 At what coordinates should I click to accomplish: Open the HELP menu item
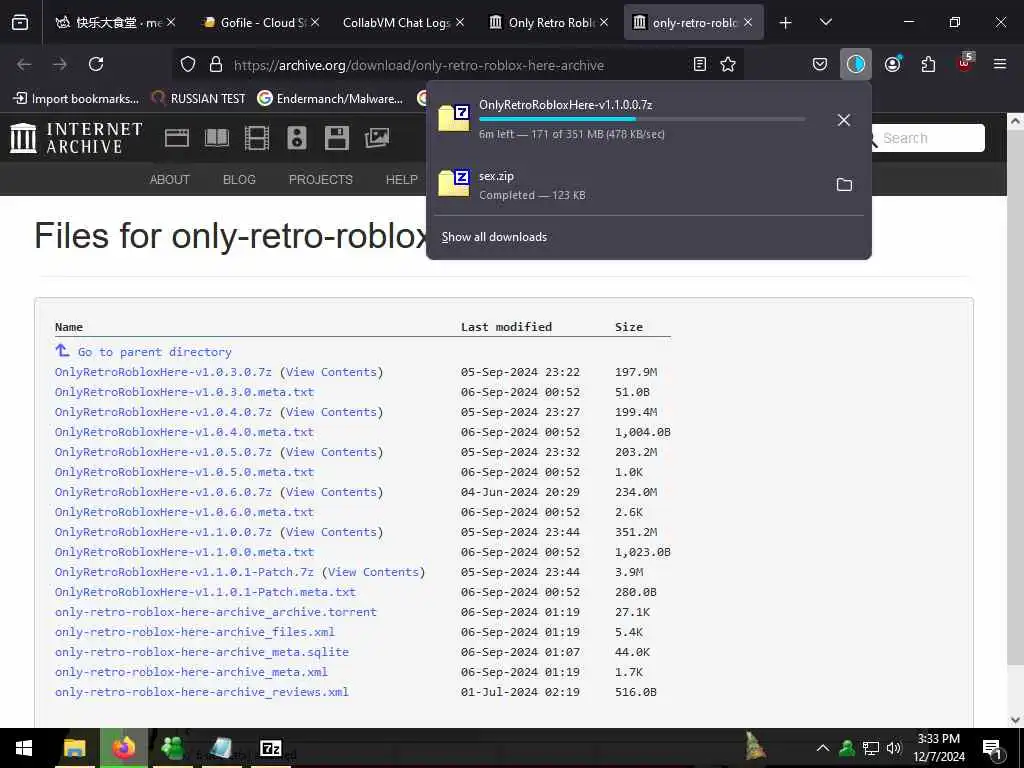pos(402,180)
